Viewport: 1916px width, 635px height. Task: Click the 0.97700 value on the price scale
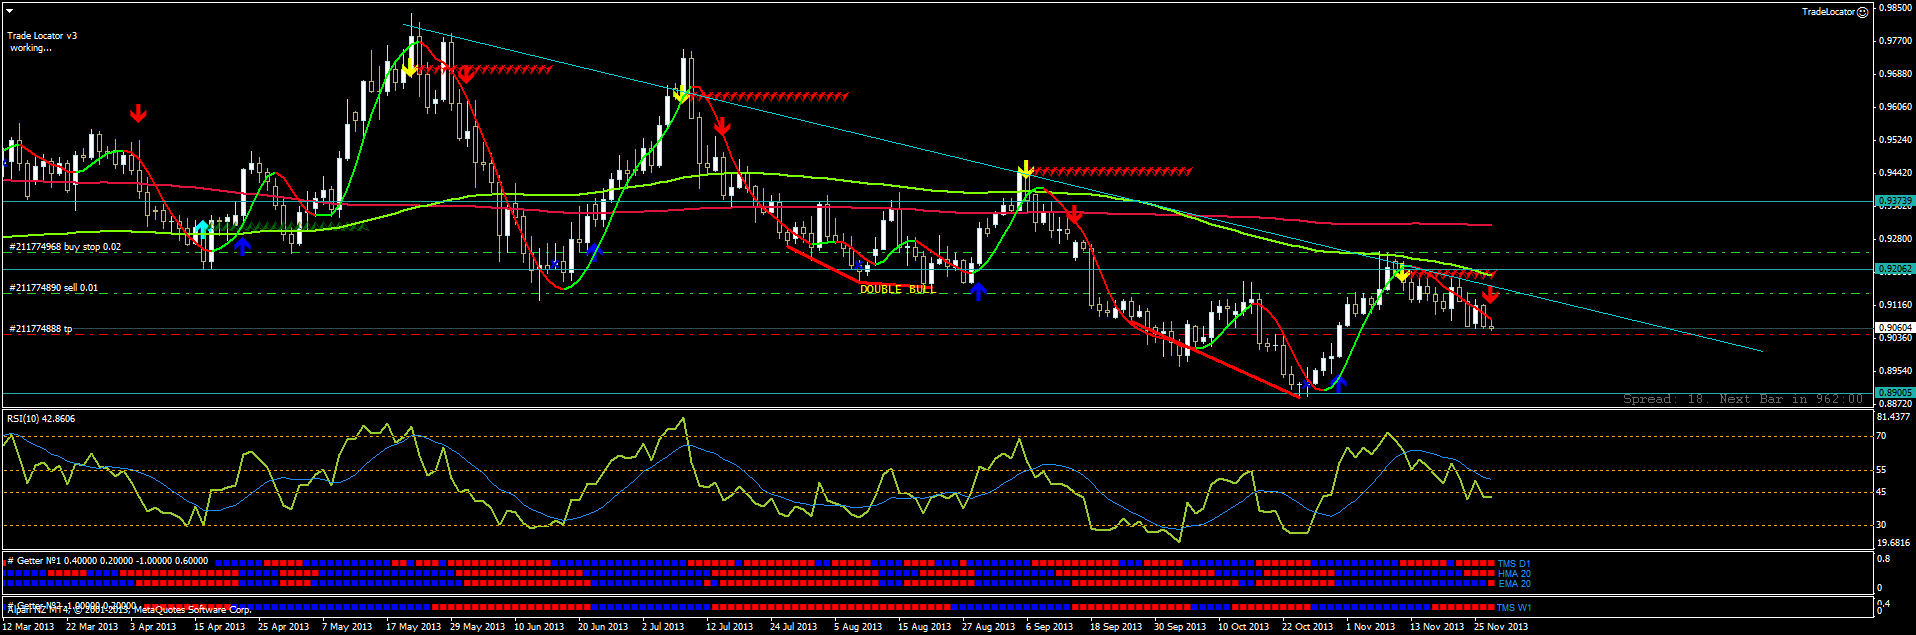click(1896, 41)
